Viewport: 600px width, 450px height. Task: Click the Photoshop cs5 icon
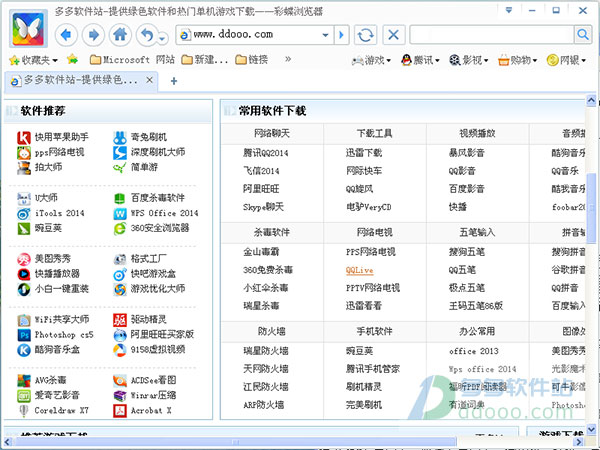click(24, 335)
